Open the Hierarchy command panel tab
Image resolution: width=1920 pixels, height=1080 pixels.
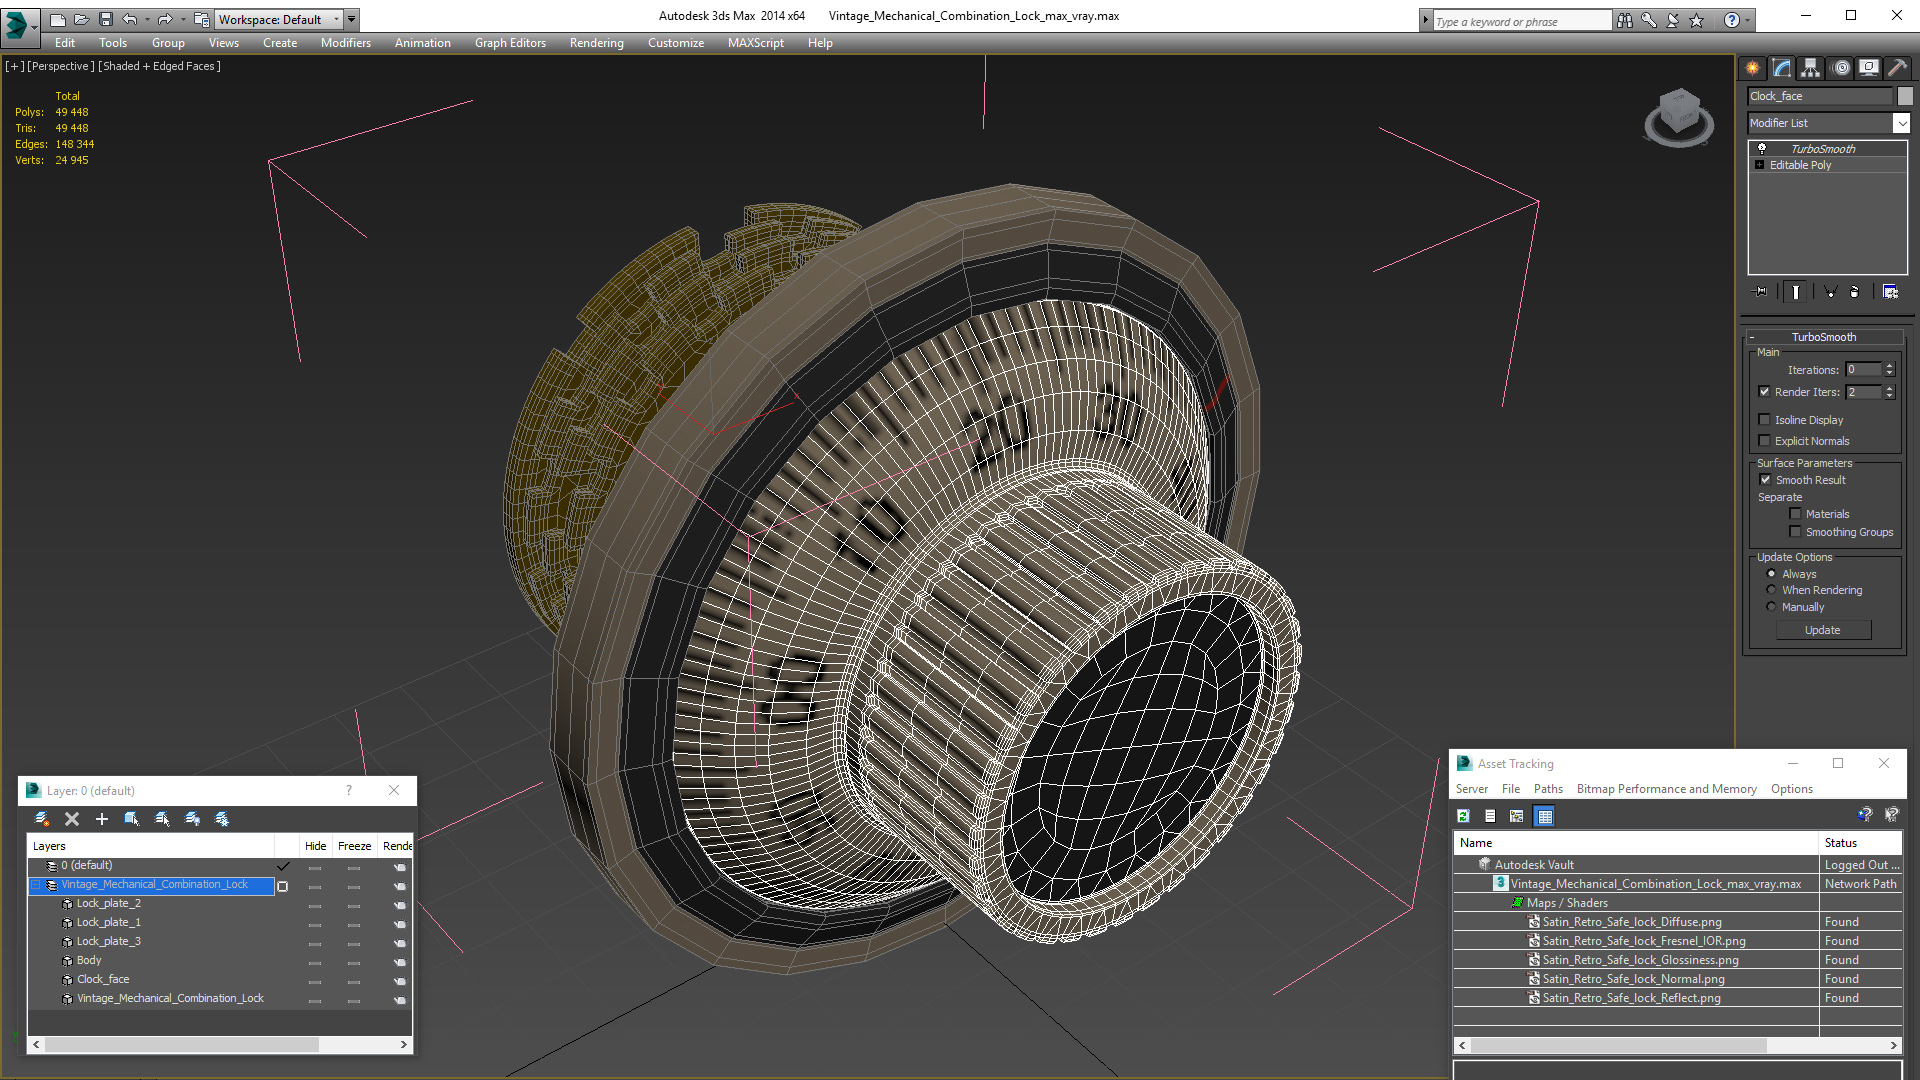click(x=1811, y=68)
